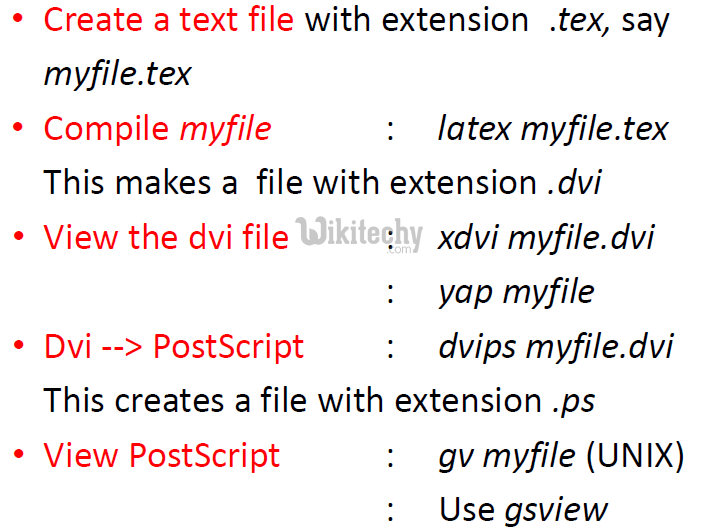Select the "gv myfile" command
The width and height of the screenshot is (717, 531).
point(506,456)
